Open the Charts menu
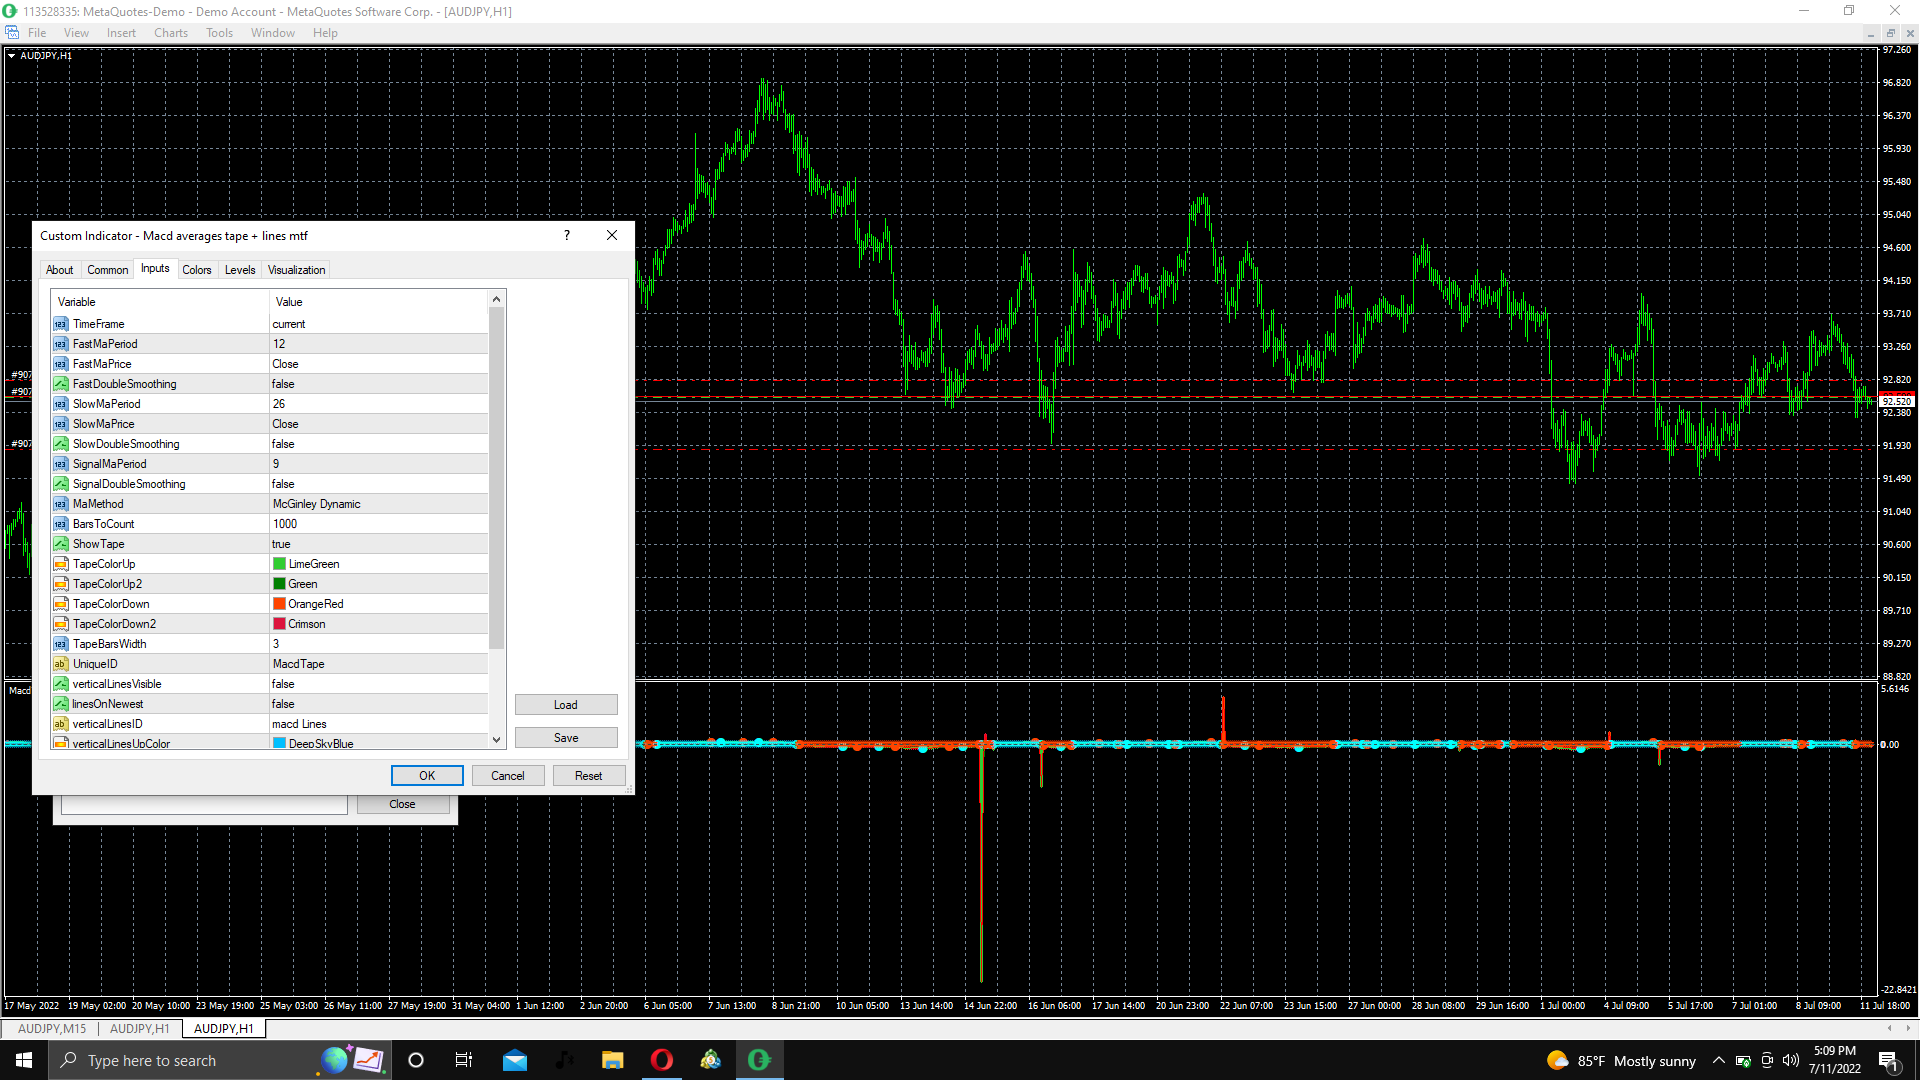 pyautogui.click(x=171, y=33)
